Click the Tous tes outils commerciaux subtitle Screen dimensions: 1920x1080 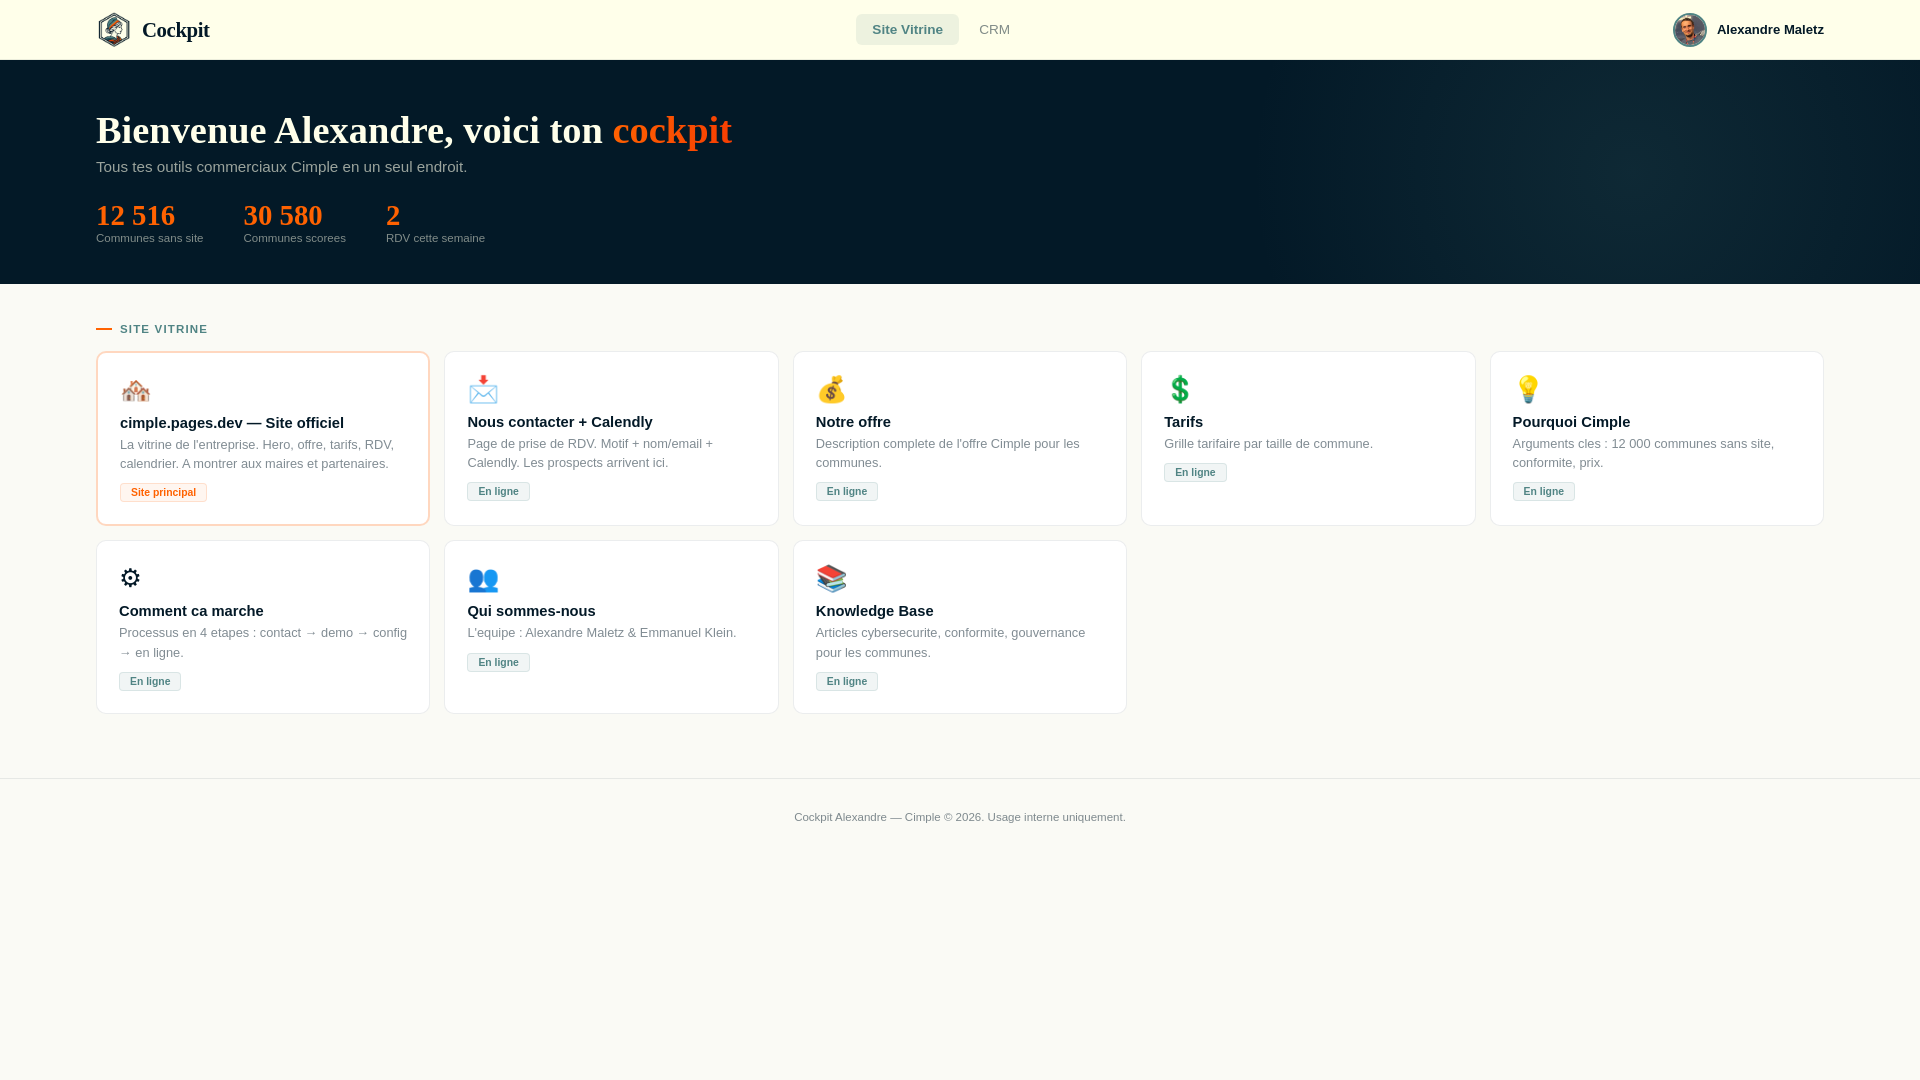(281, 167)
